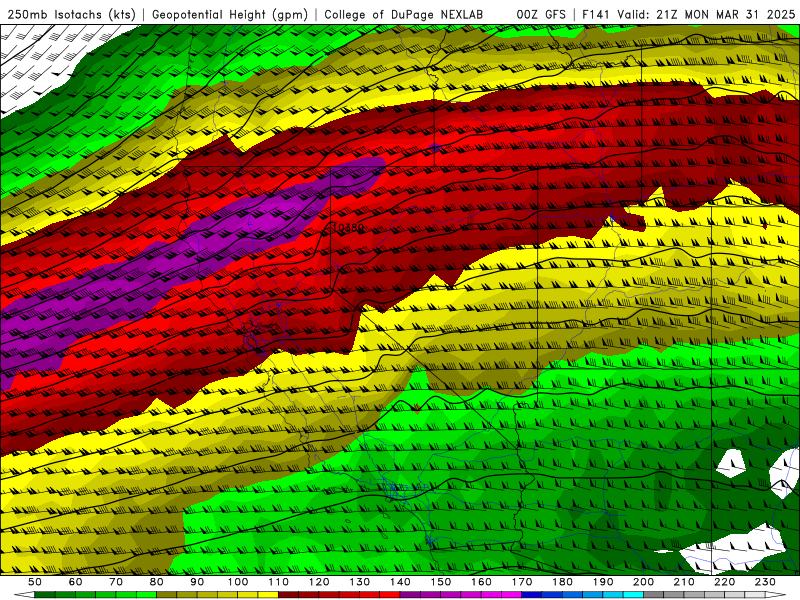Click the 220 value on the legend scale
The height and width of the screenshot is (600, 800).
tap(724, 582)
